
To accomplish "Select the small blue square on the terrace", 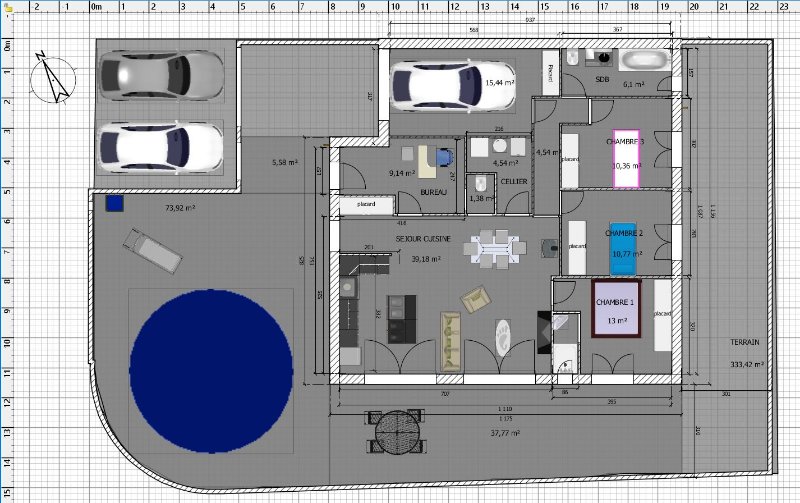I will click(x=115, y=203).
